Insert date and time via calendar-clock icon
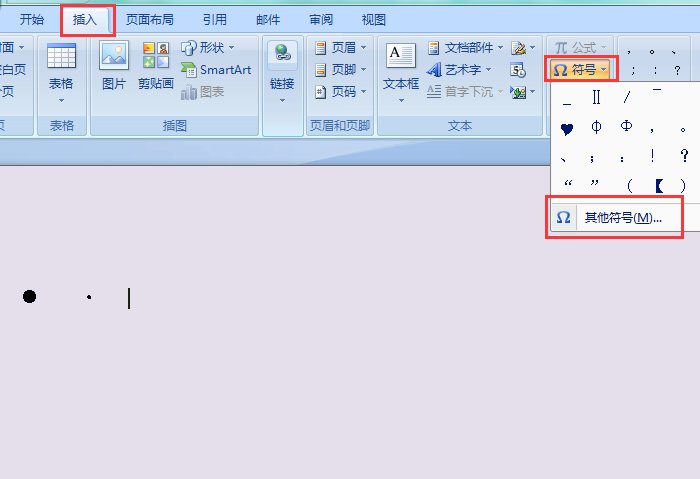The height and width of the screenshot is (479, 700). click(x=518, y=70)
